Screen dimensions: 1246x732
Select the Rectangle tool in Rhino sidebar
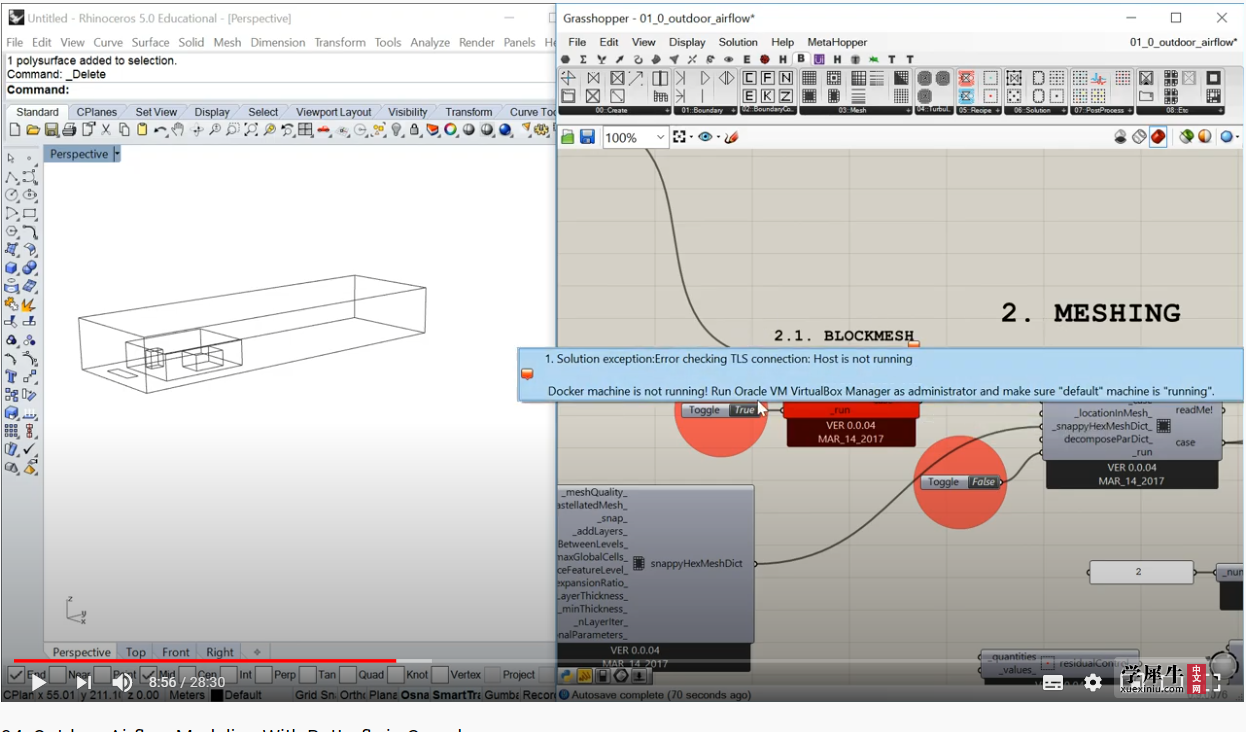[x=29, y=213]
